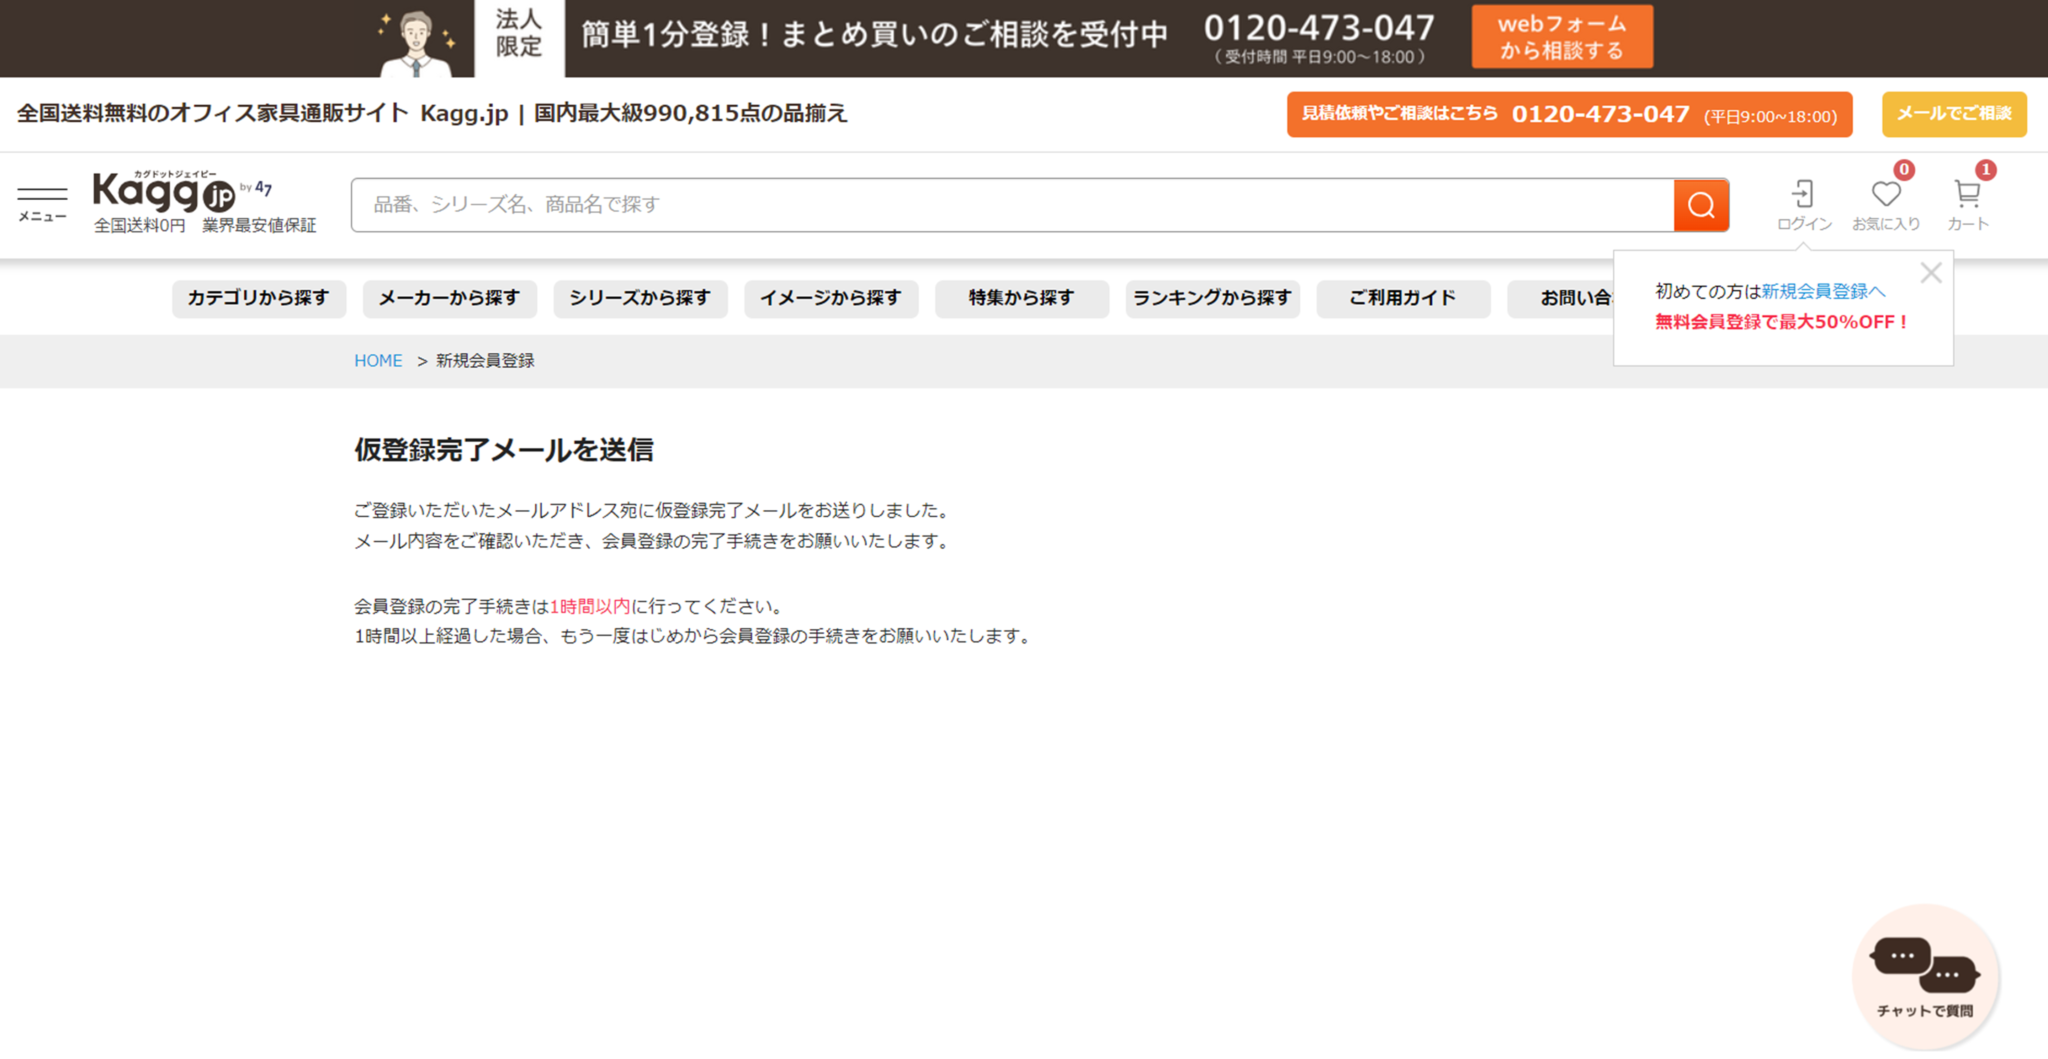Viewport: 2048px width, 1059px height.
Task: Open メーカーから探す menu
Action: (x=449, y=298)
